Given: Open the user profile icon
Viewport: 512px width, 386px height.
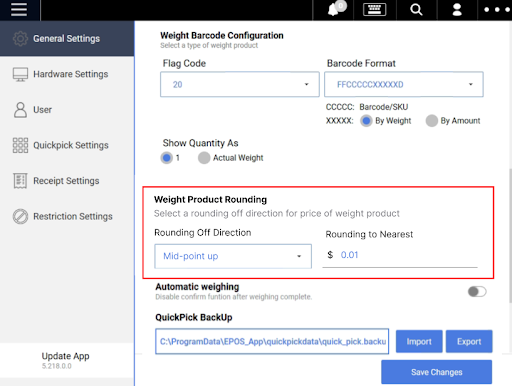Looking at the screenshot, I should [457, 10].
